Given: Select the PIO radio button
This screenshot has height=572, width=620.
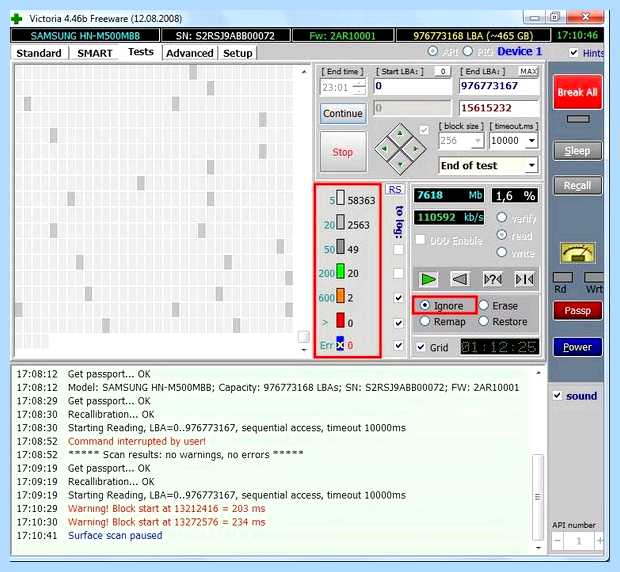Looking at the screenshot, I should click(468, 51).
